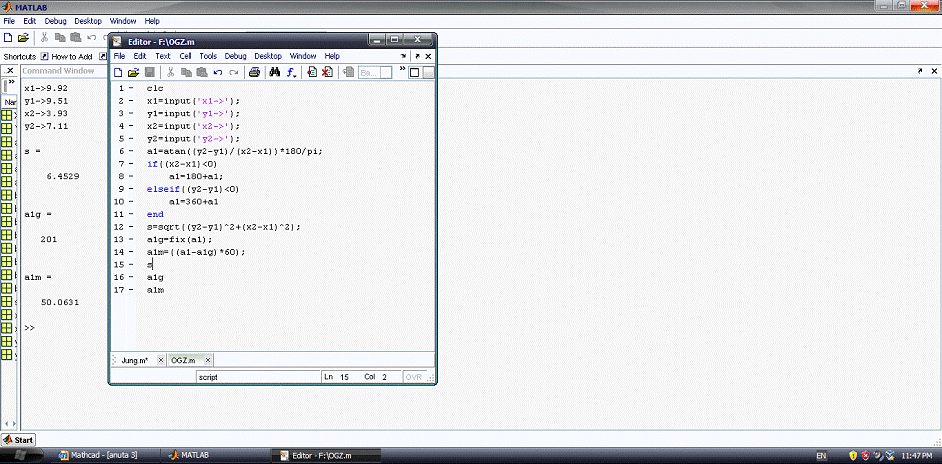Click the set/clear breakpoint icon

pyautogui.click(x=312, y=72)
